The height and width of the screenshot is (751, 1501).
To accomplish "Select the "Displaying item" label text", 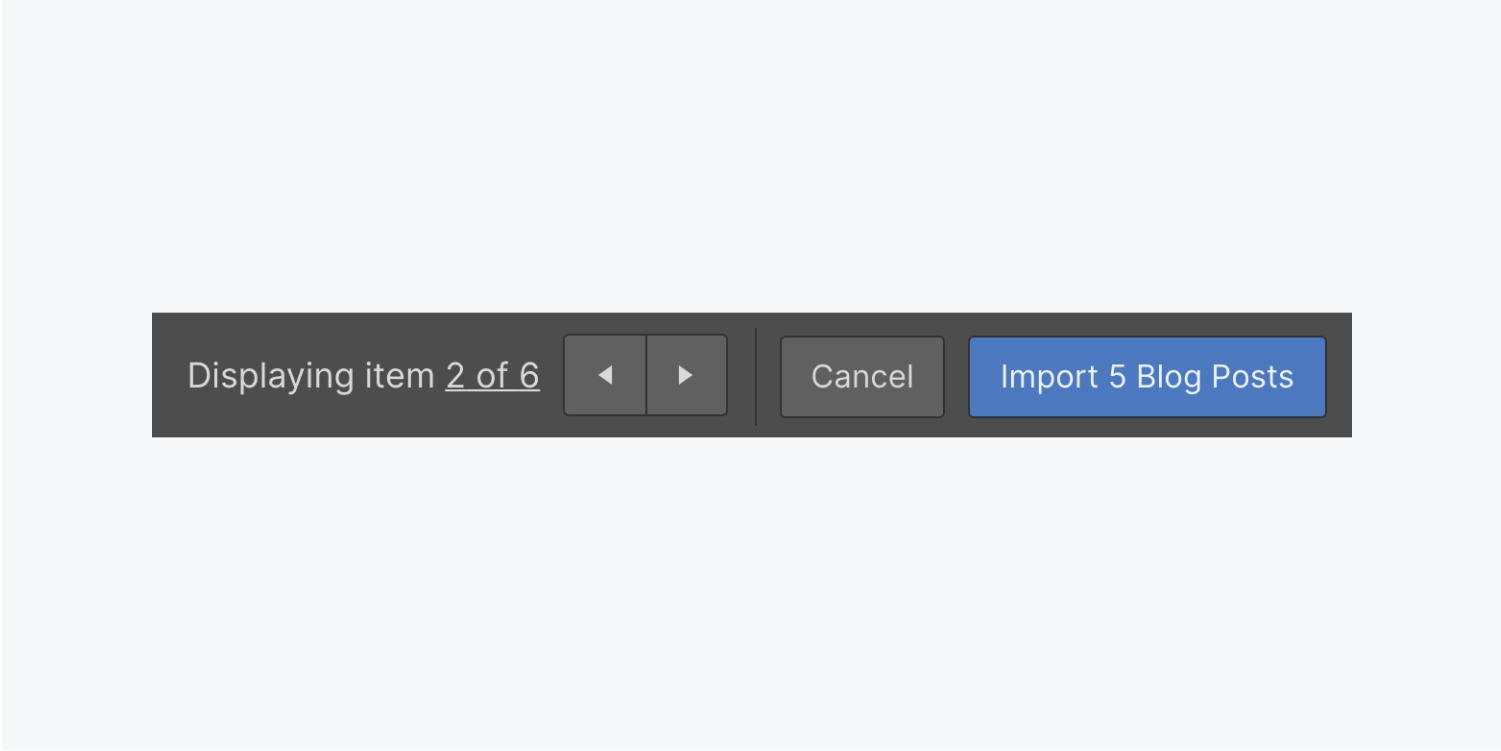I will [311, 376].
